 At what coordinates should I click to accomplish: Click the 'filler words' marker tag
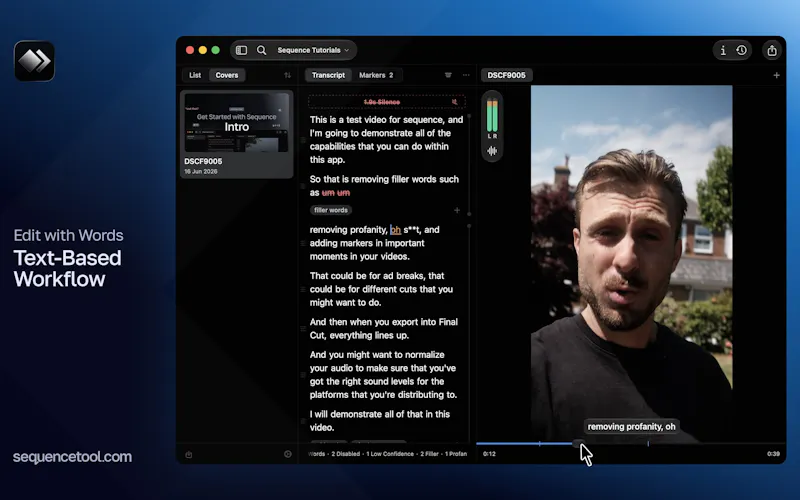331,210
